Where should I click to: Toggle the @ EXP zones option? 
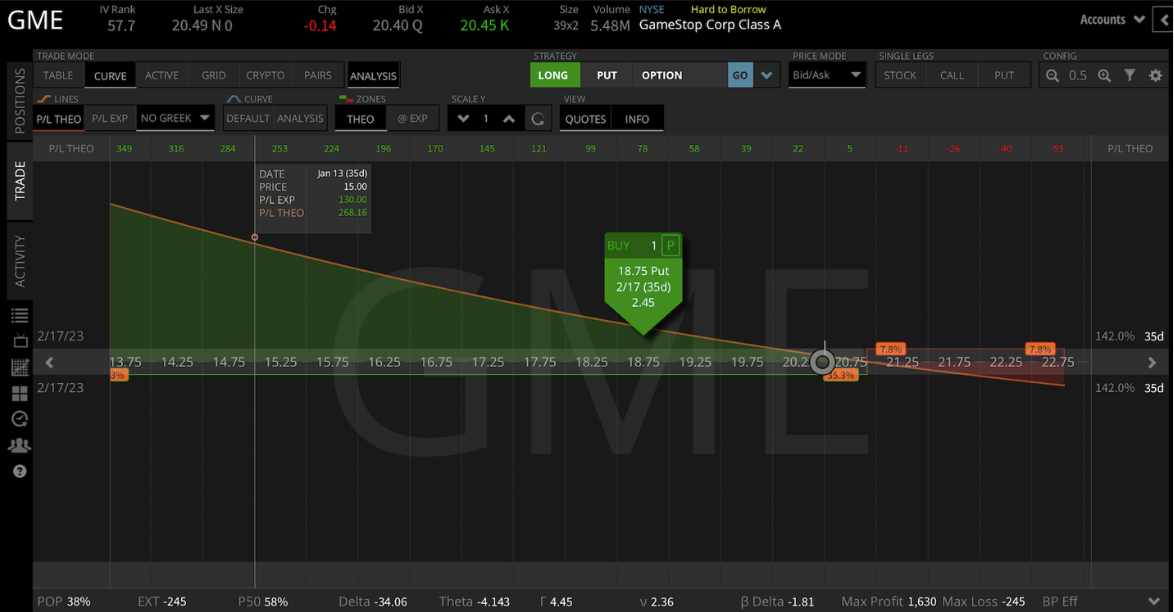[414, 118]
